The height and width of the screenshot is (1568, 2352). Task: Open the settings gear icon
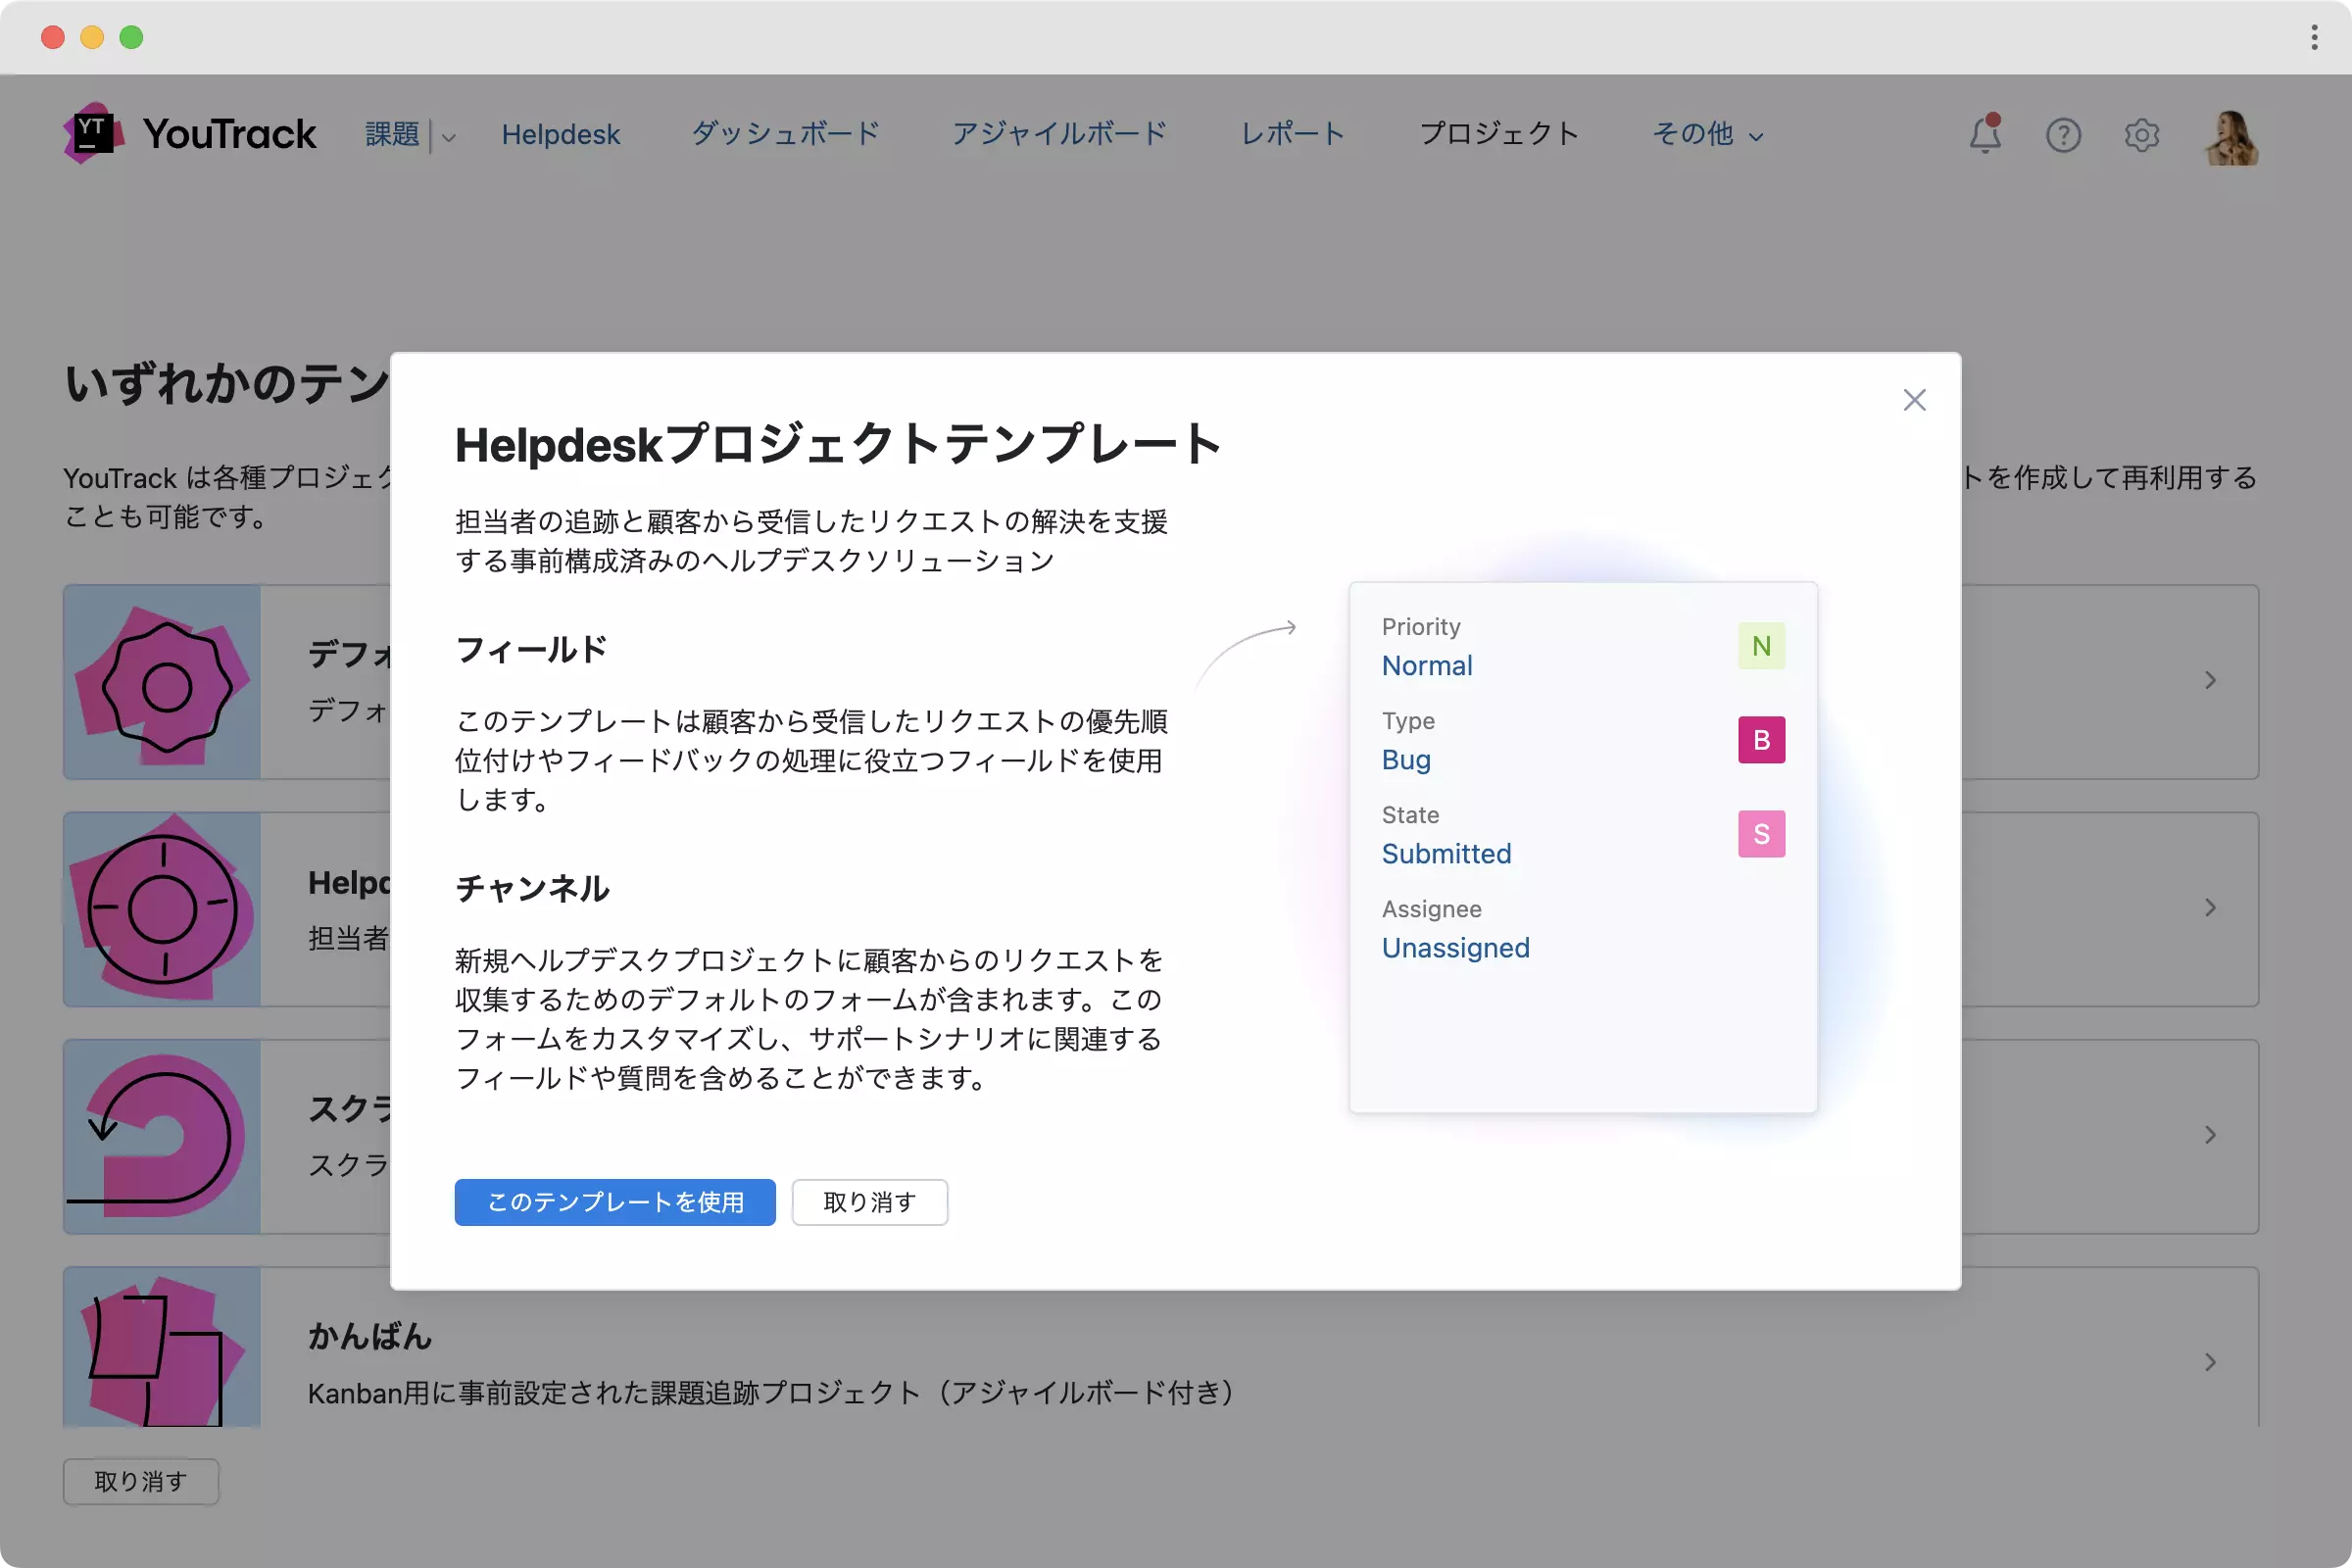[x=2141, y=134]
